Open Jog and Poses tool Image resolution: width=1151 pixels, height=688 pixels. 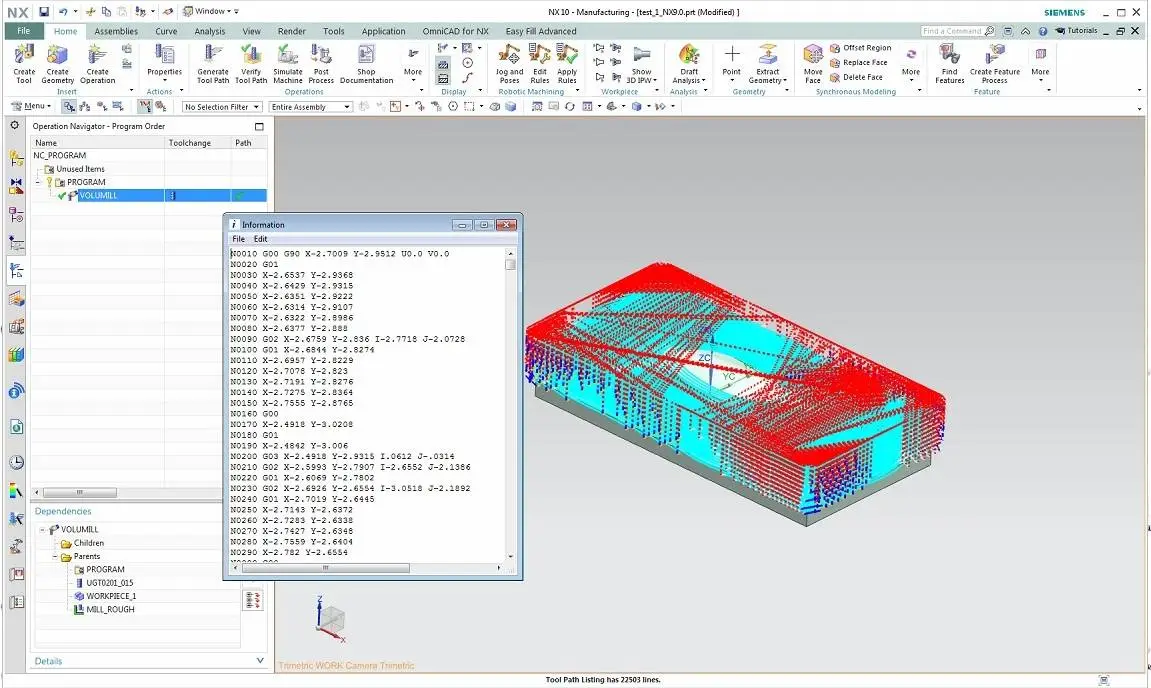(509, 64)
